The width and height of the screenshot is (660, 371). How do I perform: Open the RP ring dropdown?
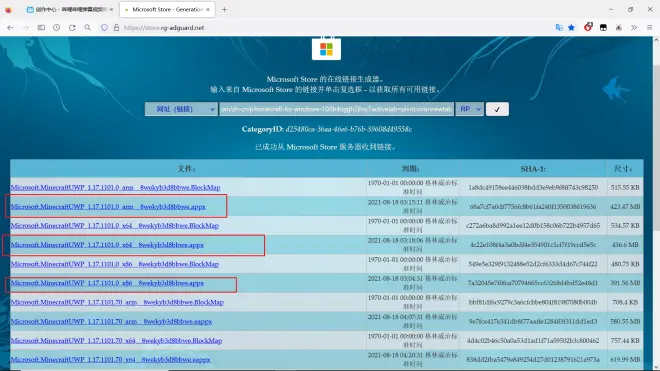coord(470,109)
